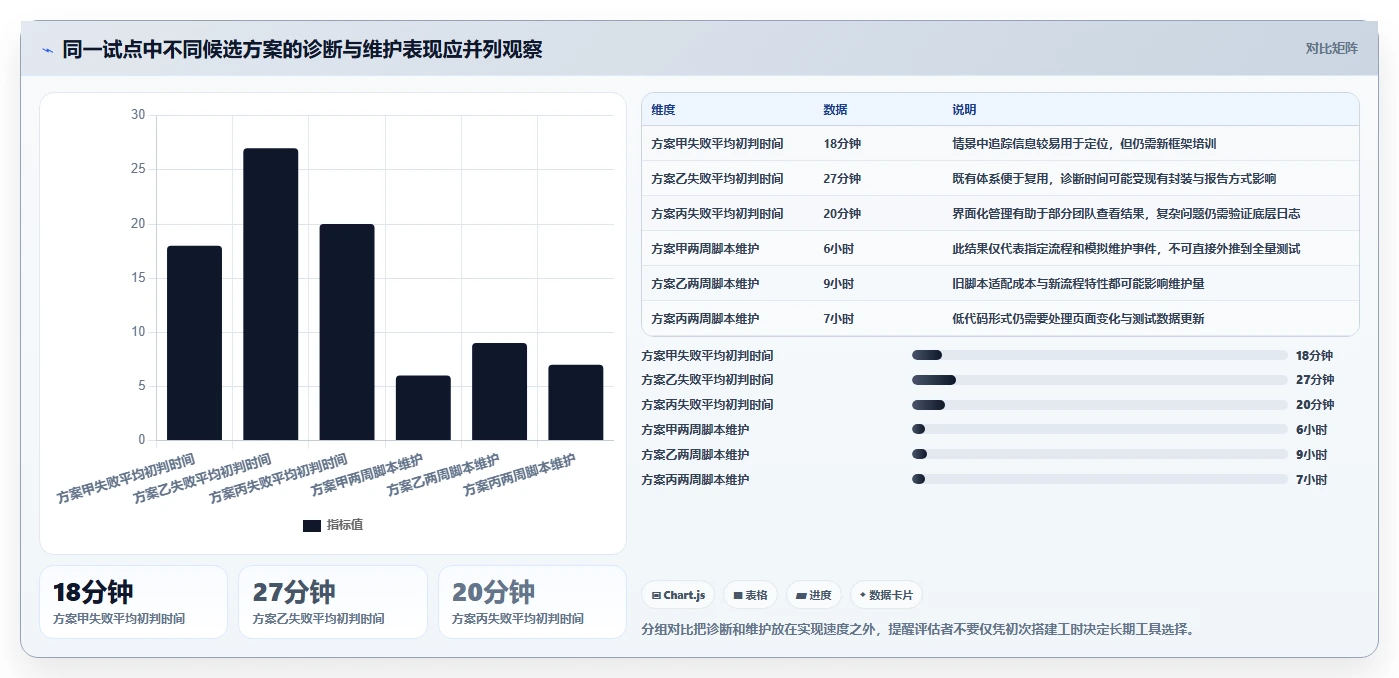Click the 方案甲失败平均初判时间 chart bar
The height and width of the screenshot is (678, 1399).
click(194, 343)
